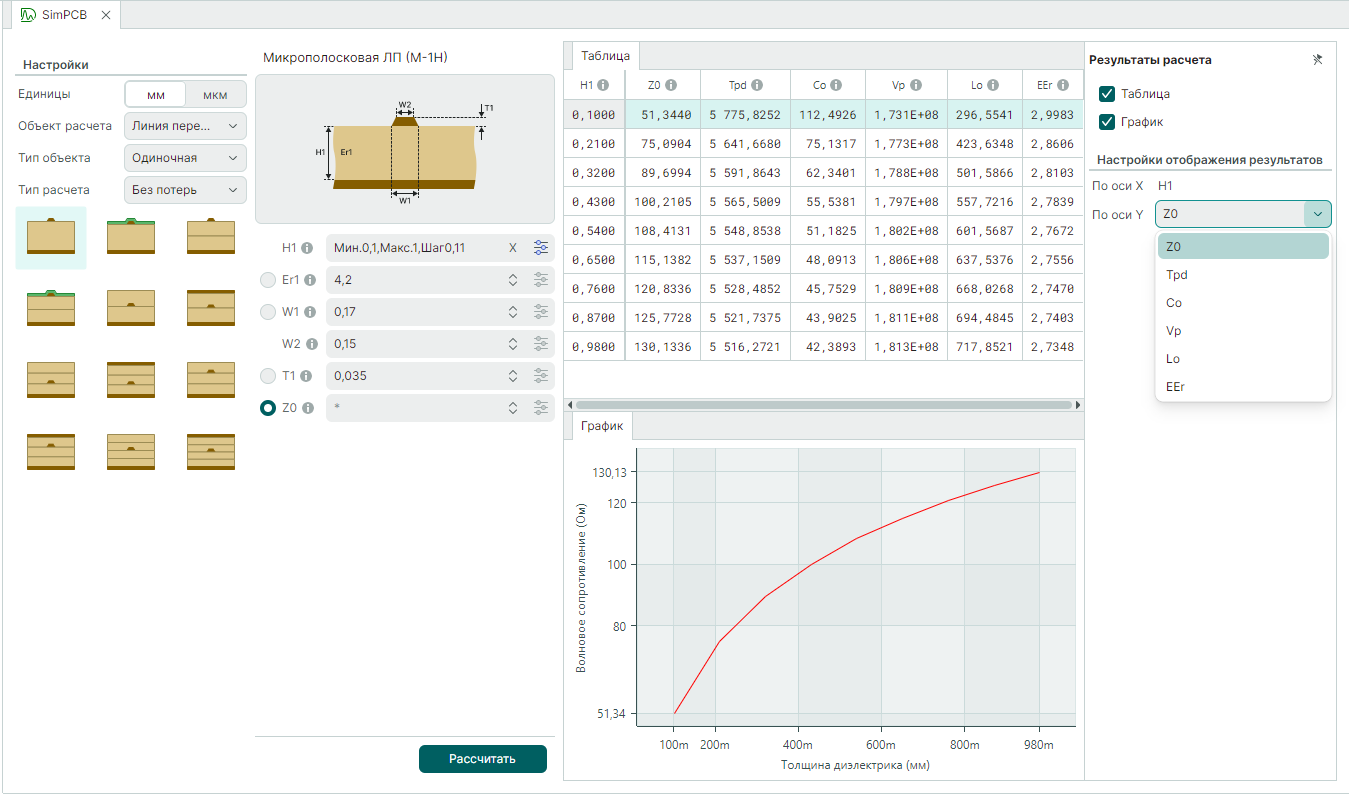The width and height of the screenshot is (1349, 795).
Task: Toggle the Таблица checkbox
Action: point(1107,94)
